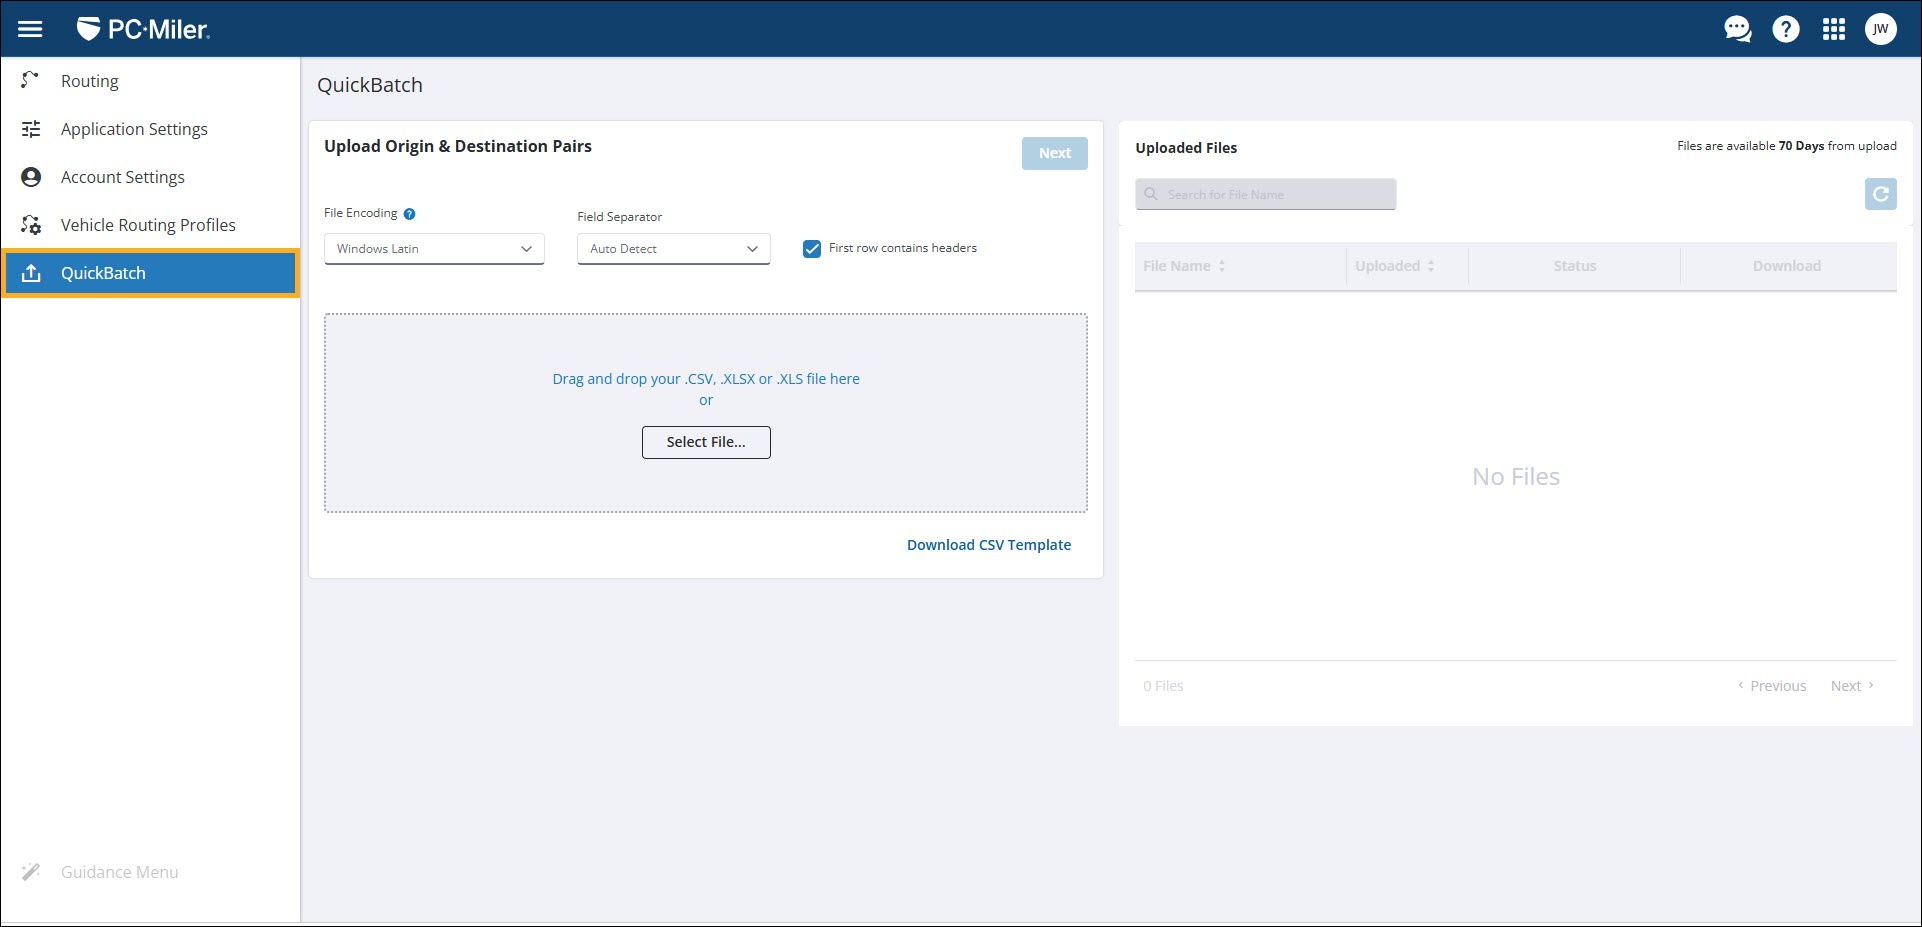The width and height of the screenshot is (1922, 927).
Task: Click the Guidance Menu pencil icon
Action: pyautogui.click(x=32, y=871)
